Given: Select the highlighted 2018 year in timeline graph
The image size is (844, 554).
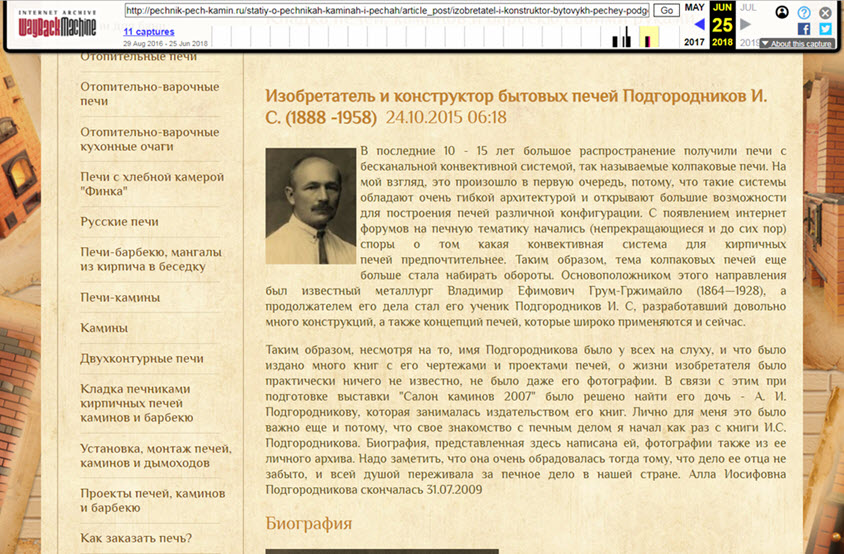Looking at the screenshot, I should (x=649, y=37).
